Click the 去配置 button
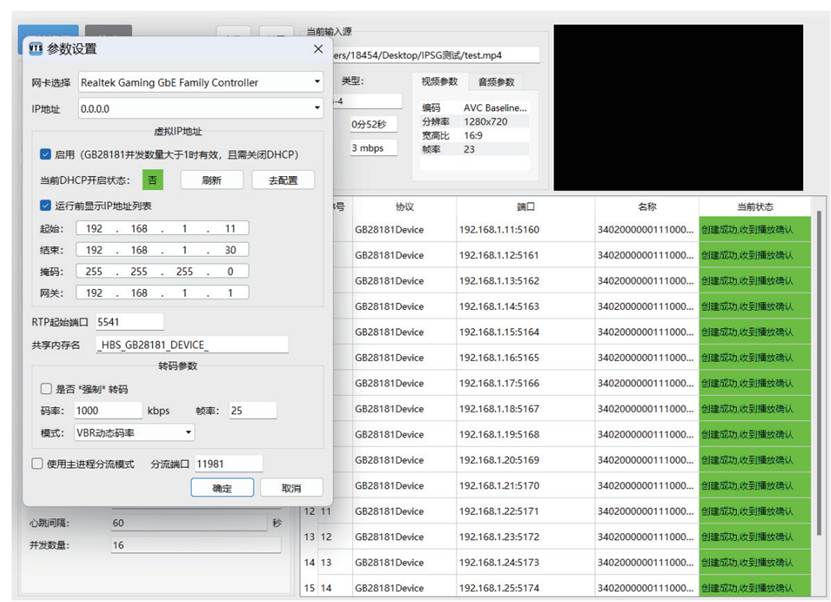This screenshot has height=602, width=831. pyautogui.click(x=283, y=180)
